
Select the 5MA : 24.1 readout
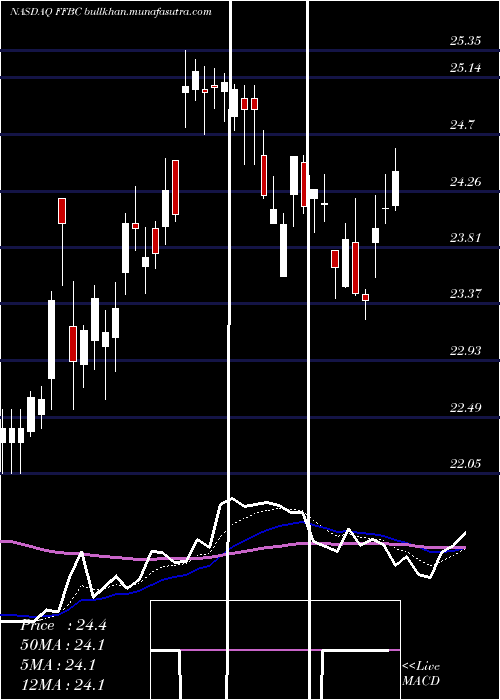coord(58,665)
